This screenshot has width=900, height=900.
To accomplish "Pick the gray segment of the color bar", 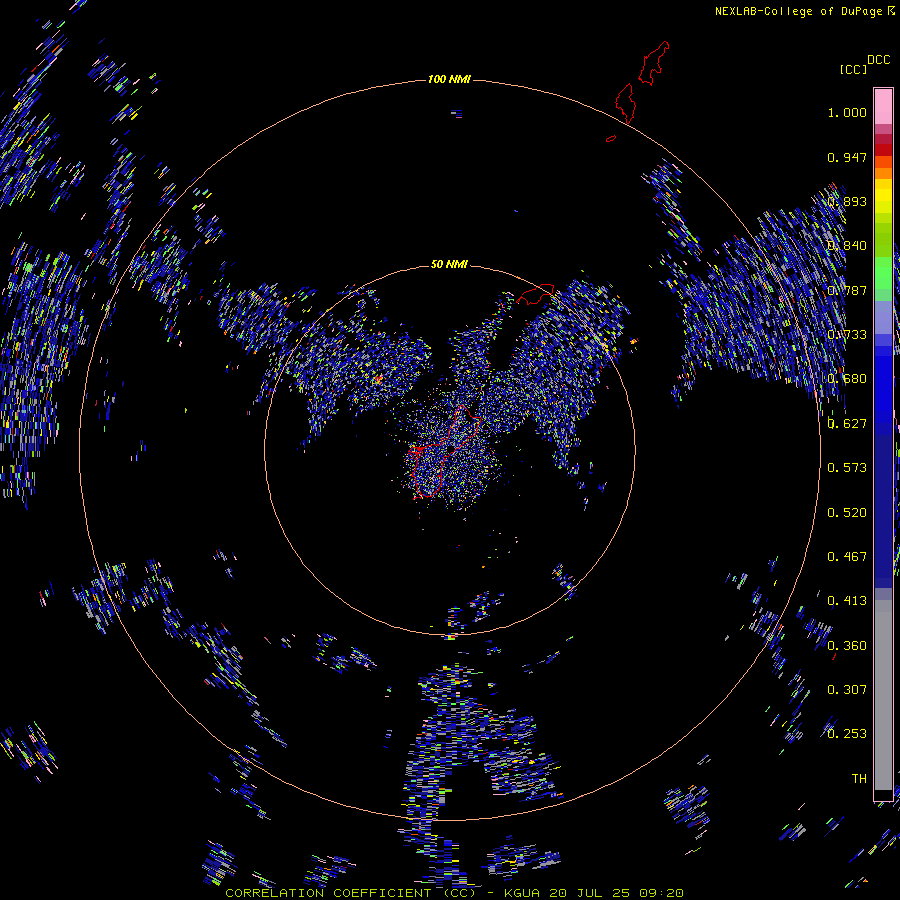I will (x=883, y=695).
